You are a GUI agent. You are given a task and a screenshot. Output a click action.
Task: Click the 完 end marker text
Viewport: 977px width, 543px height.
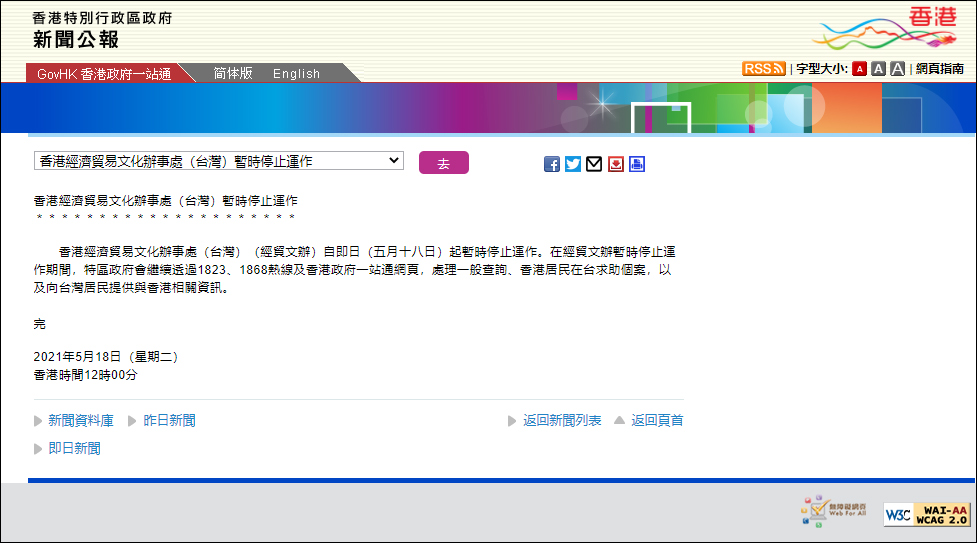(x=39, y=324)
